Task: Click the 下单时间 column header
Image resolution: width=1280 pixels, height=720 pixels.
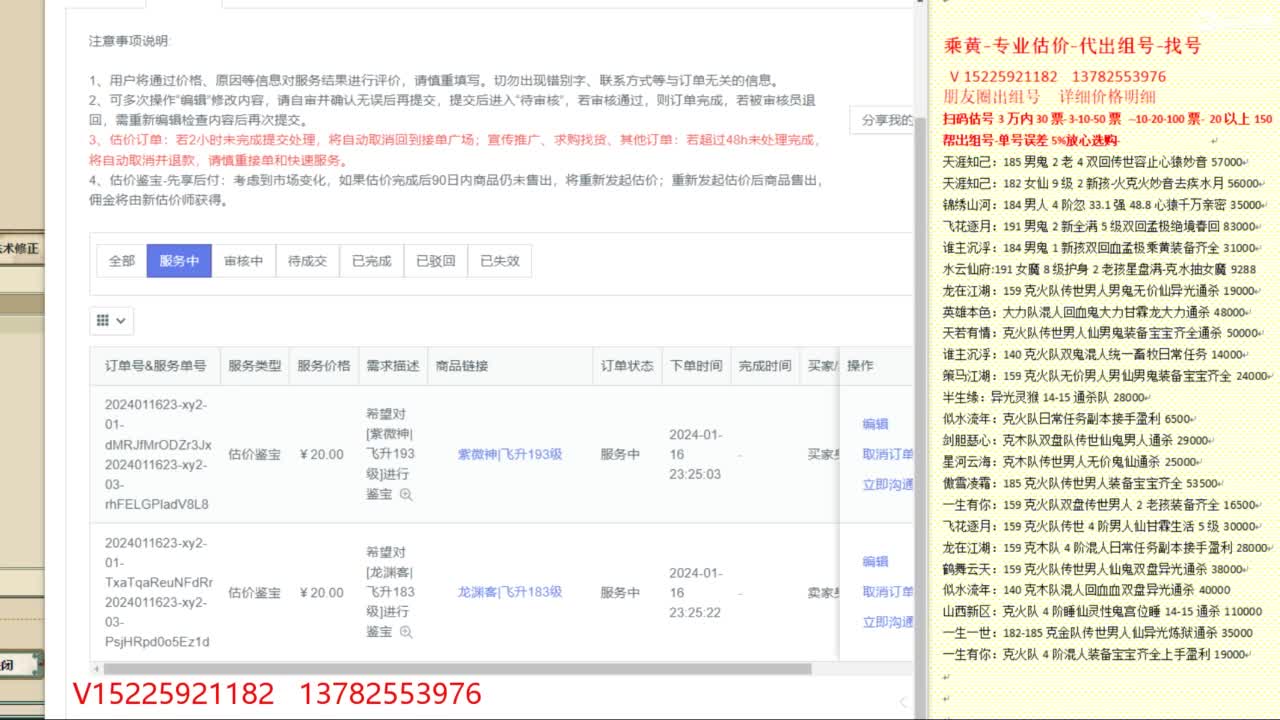Action: click(x=696, y=366)
